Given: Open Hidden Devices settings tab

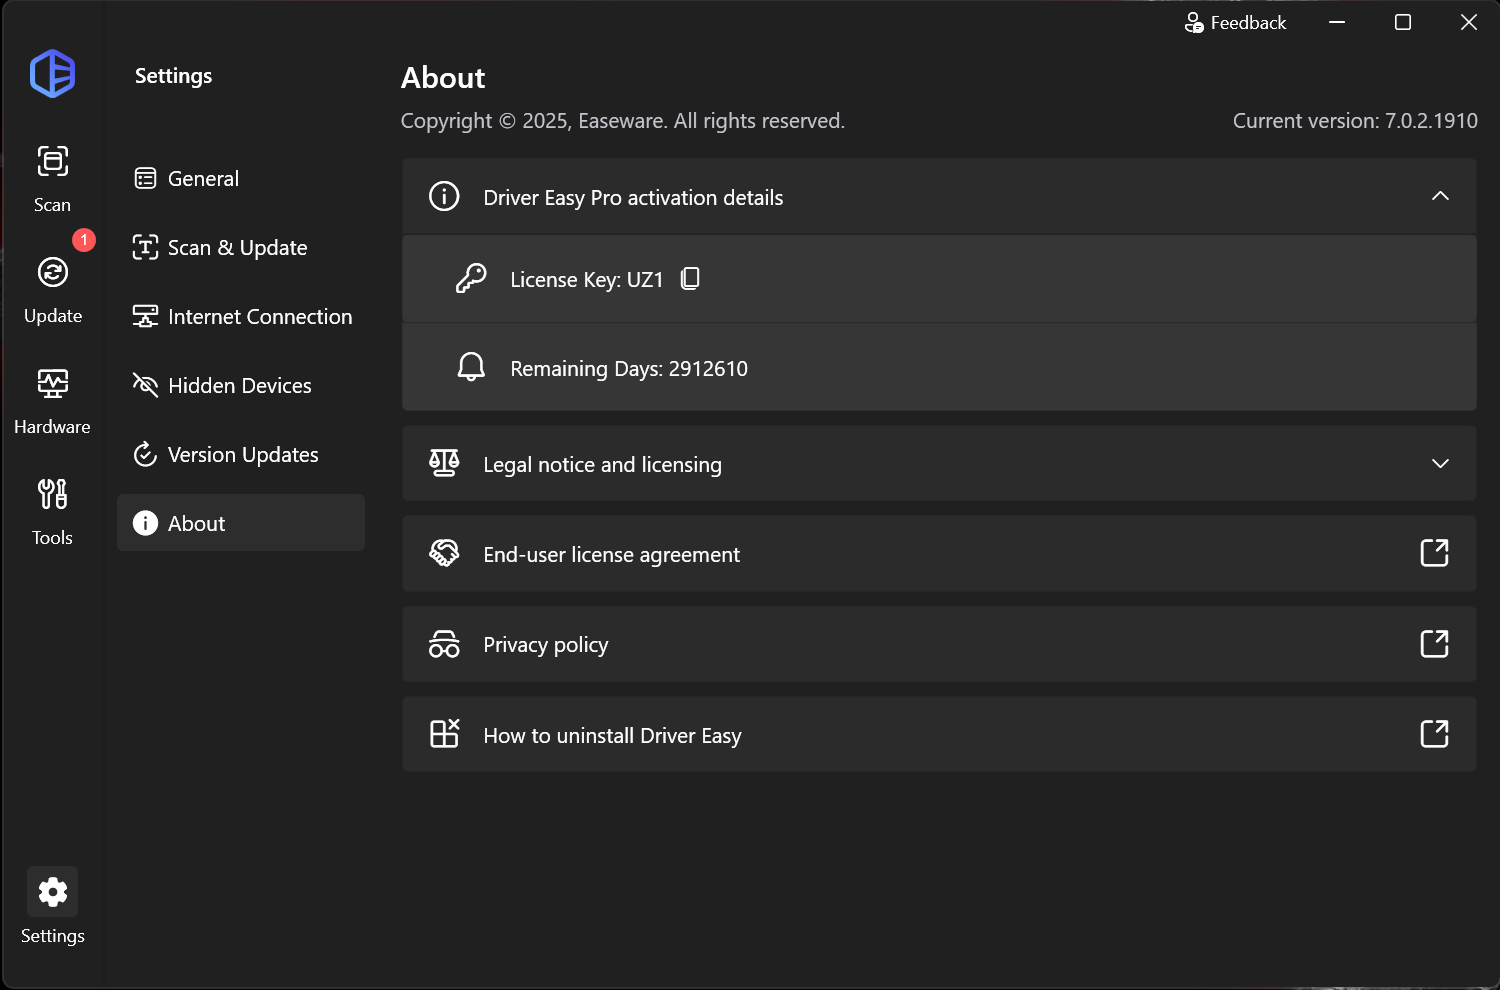Looking at the screenshot, I should pos(240,385).
